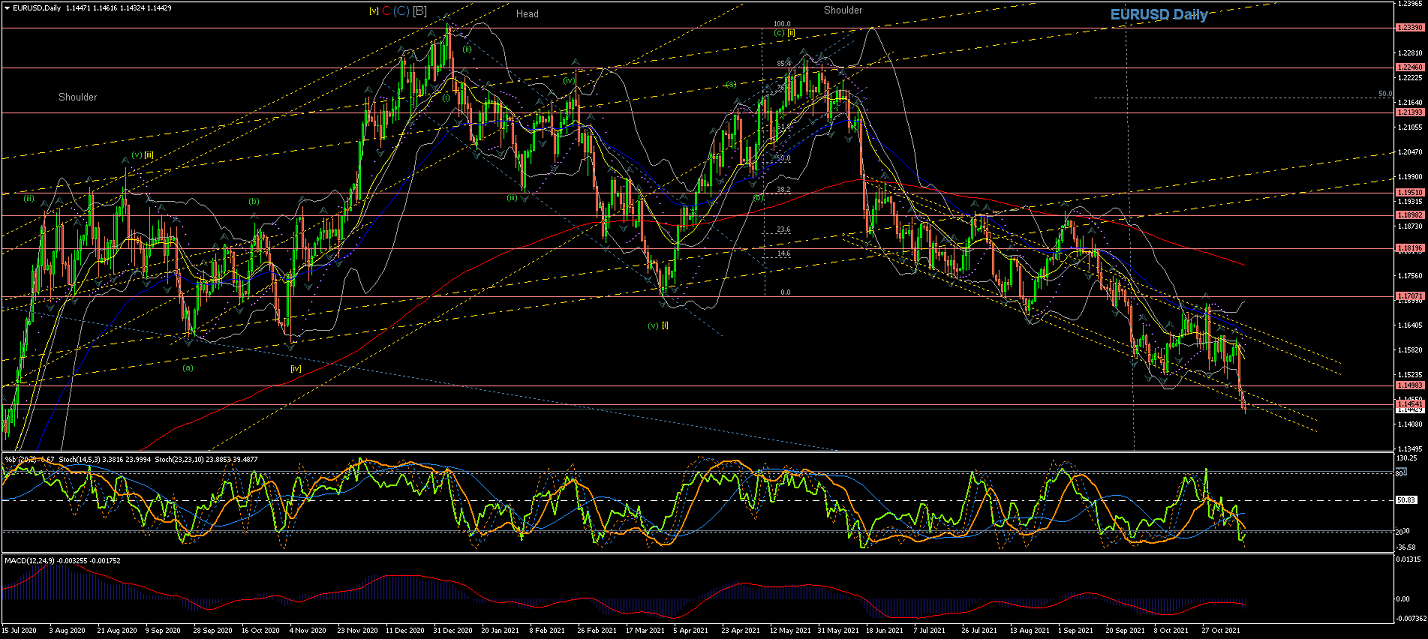Select the gray '[B]' wave label
1428x639 pixels.
[x=420, y=11]
